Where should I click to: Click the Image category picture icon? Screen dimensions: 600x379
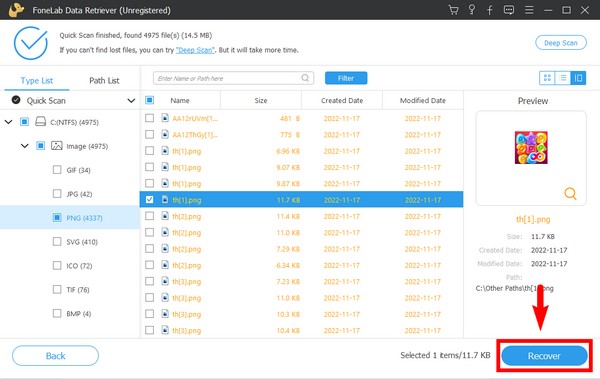57,146
